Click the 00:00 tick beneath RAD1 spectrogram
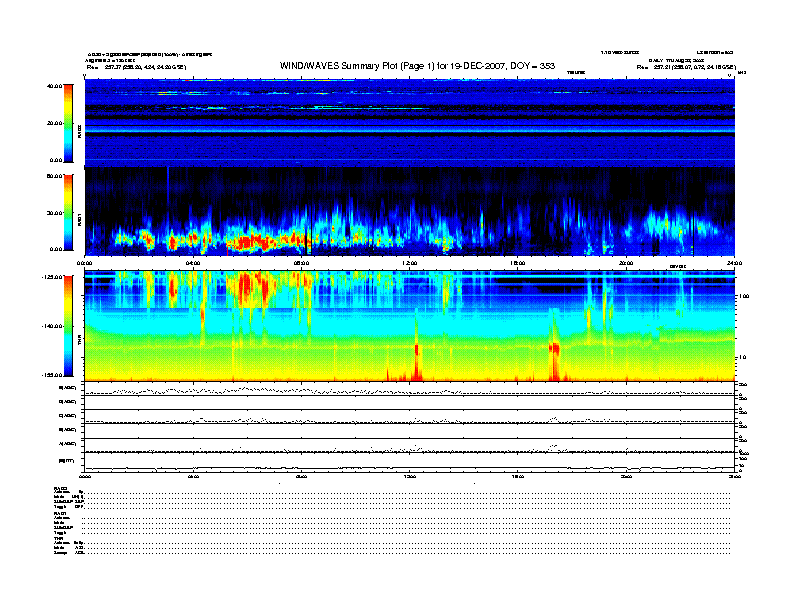This screenshot has height=612, width=792. pos(84,263)
